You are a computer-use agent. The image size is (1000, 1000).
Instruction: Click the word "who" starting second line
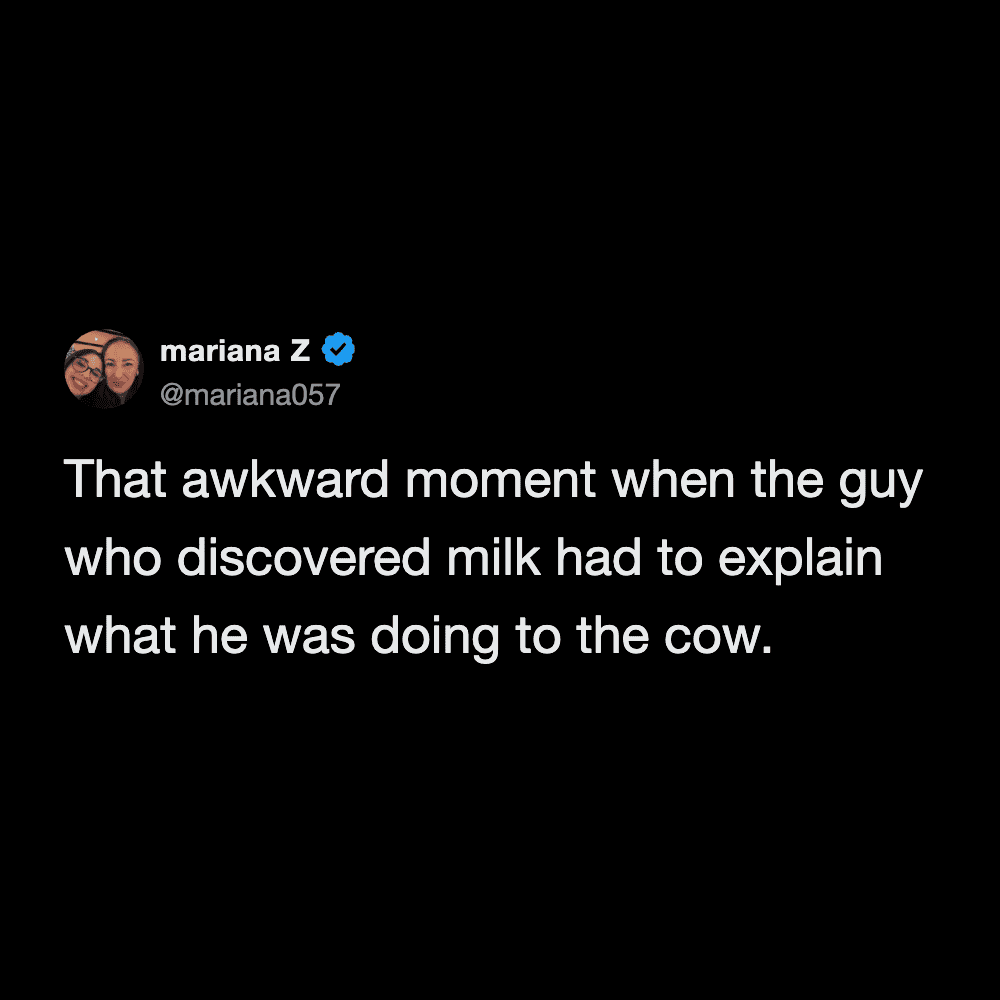tap(112, 557)
